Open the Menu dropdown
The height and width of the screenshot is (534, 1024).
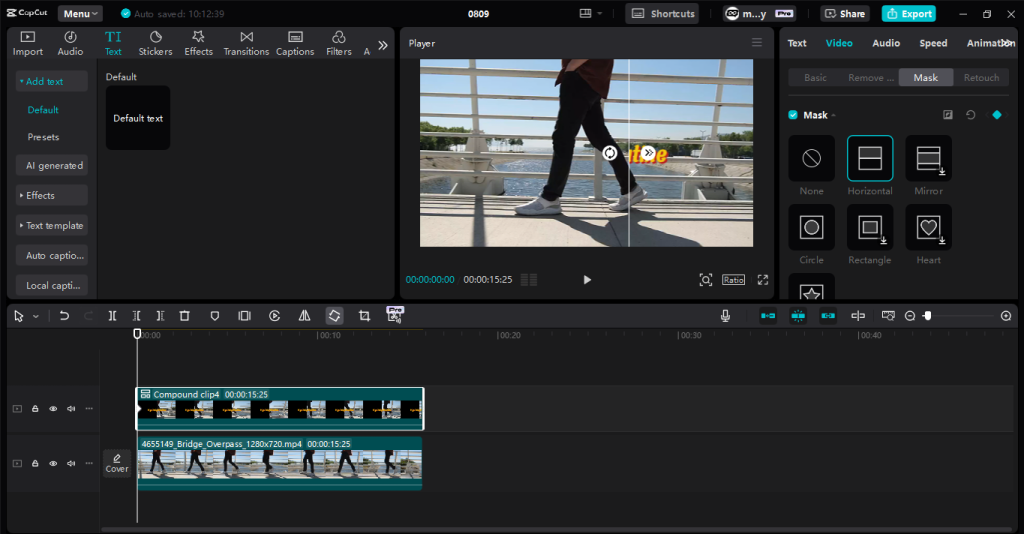(x=80, y=14)
